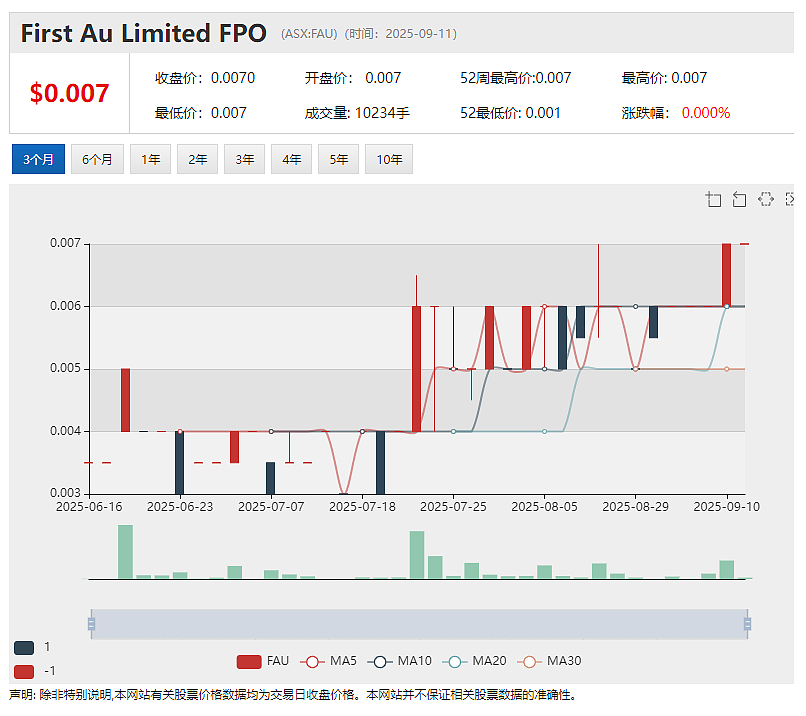Open the 4年 time range tab

[x=291, y=159]
